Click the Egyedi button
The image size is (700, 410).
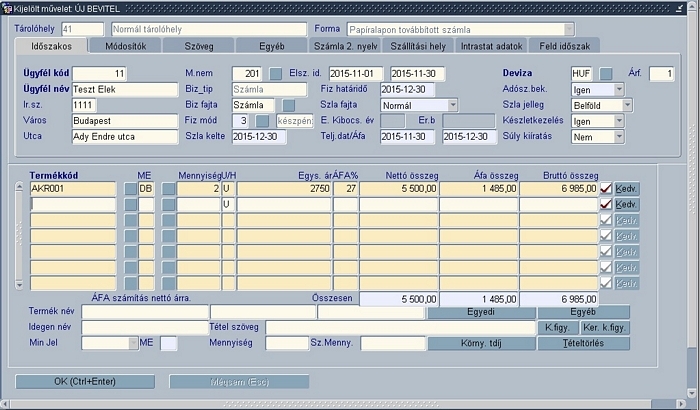[481, 312]
